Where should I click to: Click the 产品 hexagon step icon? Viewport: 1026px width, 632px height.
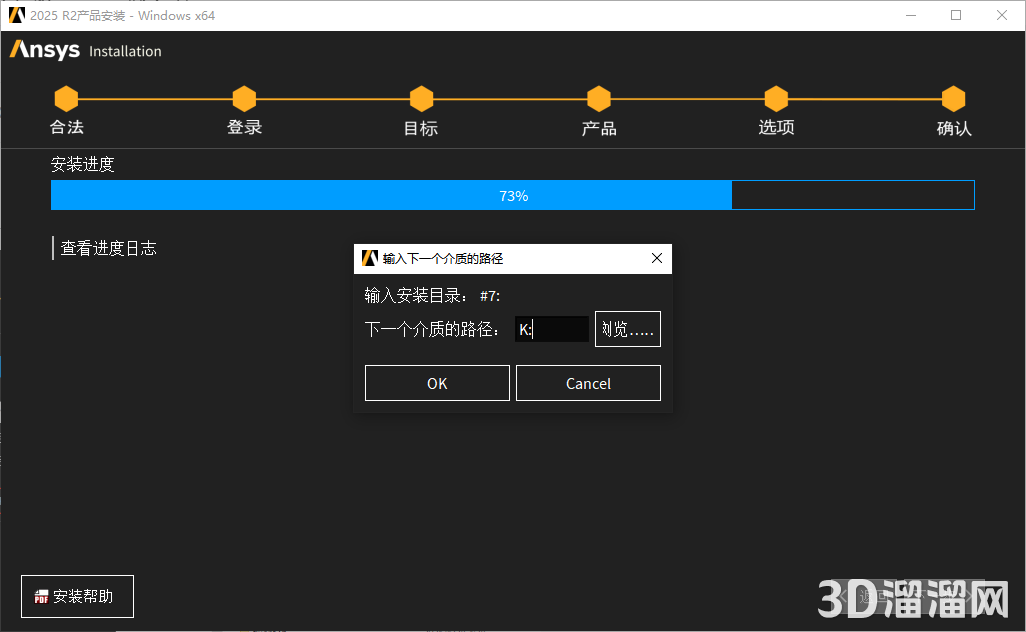598,98
